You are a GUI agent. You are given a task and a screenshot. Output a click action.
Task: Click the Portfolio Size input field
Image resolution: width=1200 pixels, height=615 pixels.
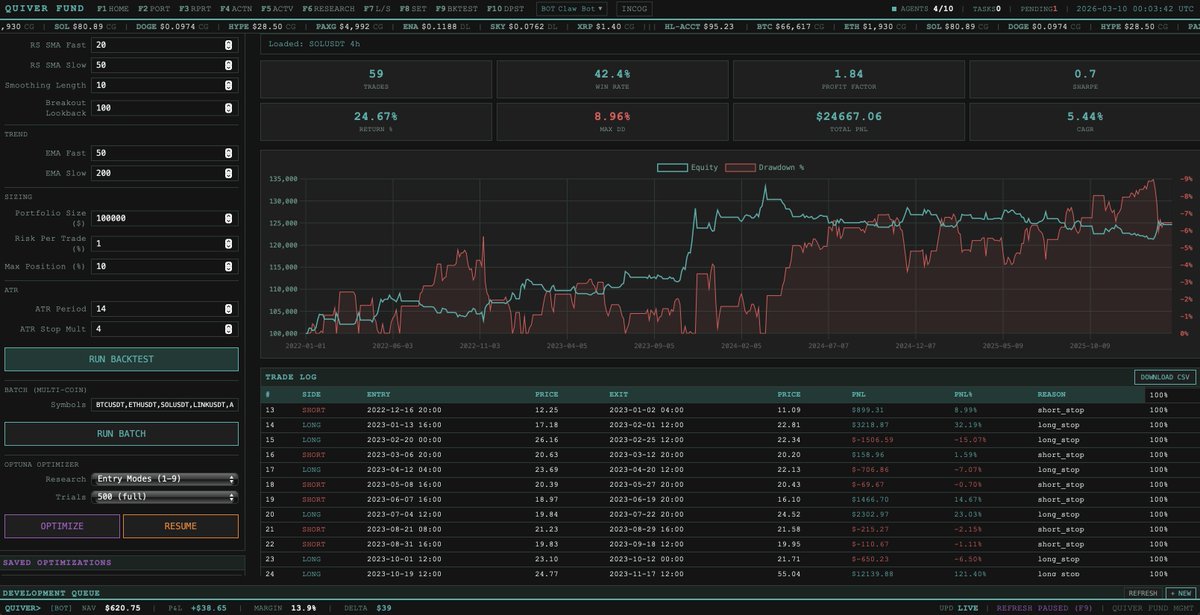[x=164, y=217]
